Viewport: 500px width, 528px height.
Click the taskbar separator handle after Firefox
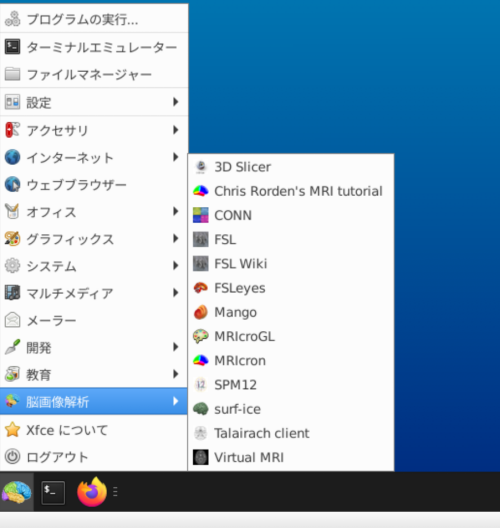click(x=115, y=492)
